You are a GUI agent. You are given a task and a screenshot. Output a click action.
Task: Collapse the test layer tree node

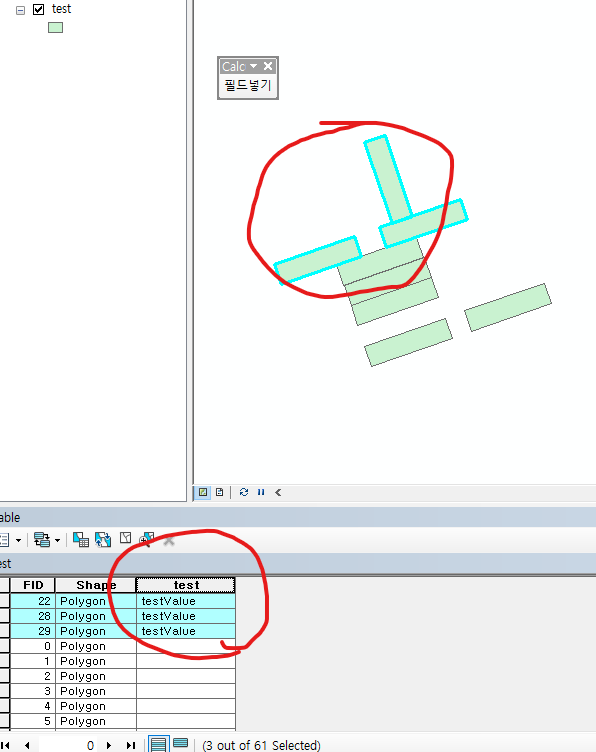coord(20,10)
